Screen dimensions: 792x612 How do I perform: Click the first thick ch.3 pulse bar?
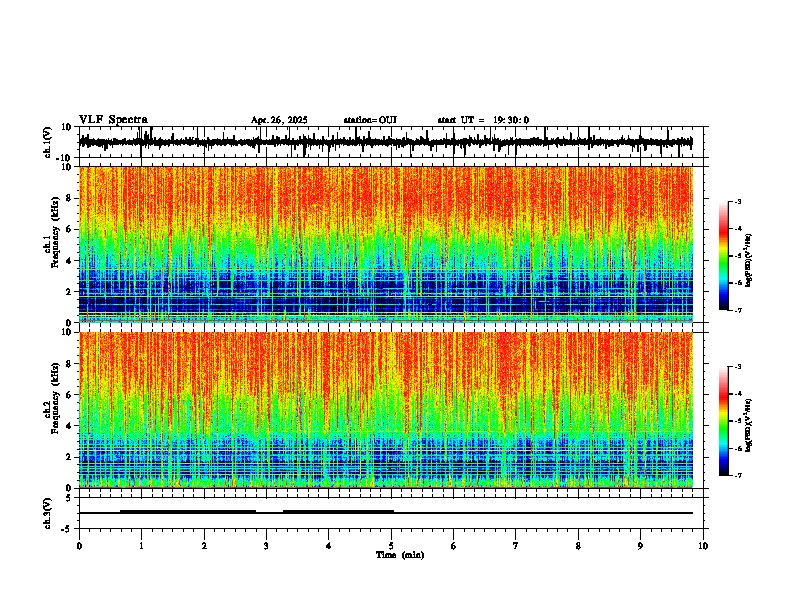click(x=188, y=512)
